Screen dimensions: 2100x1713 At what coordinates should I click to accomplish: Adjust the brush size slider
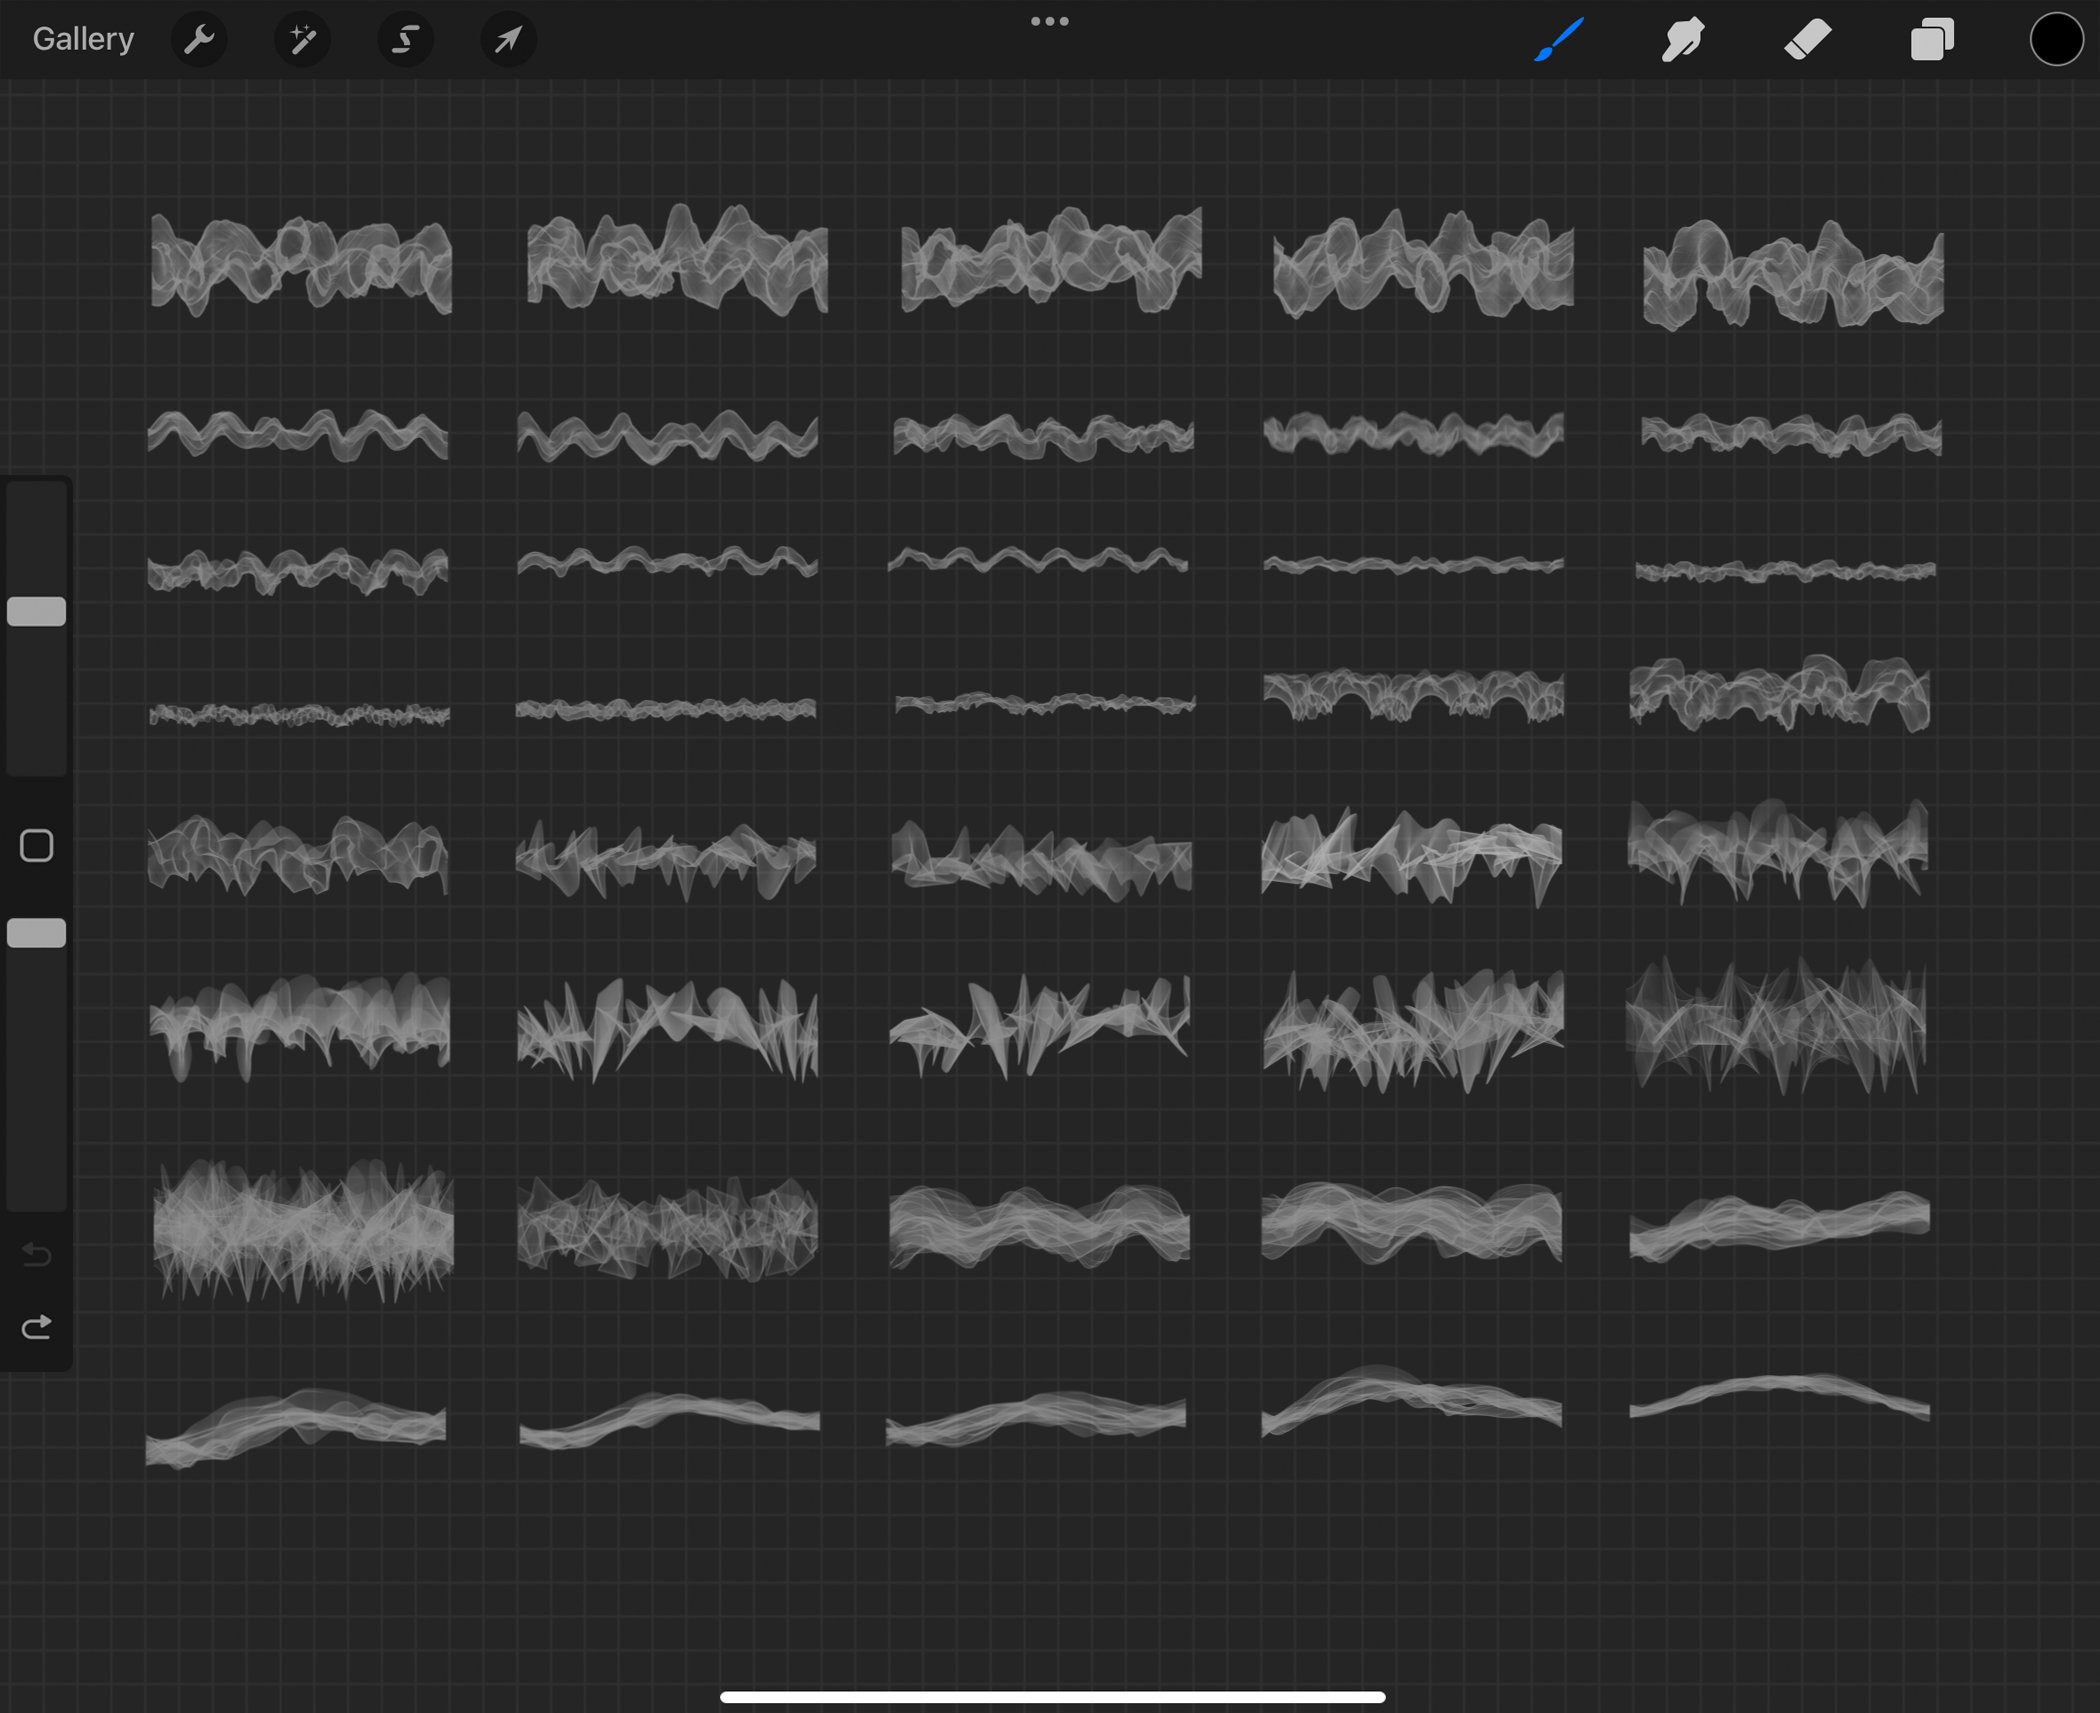(38, 610)
